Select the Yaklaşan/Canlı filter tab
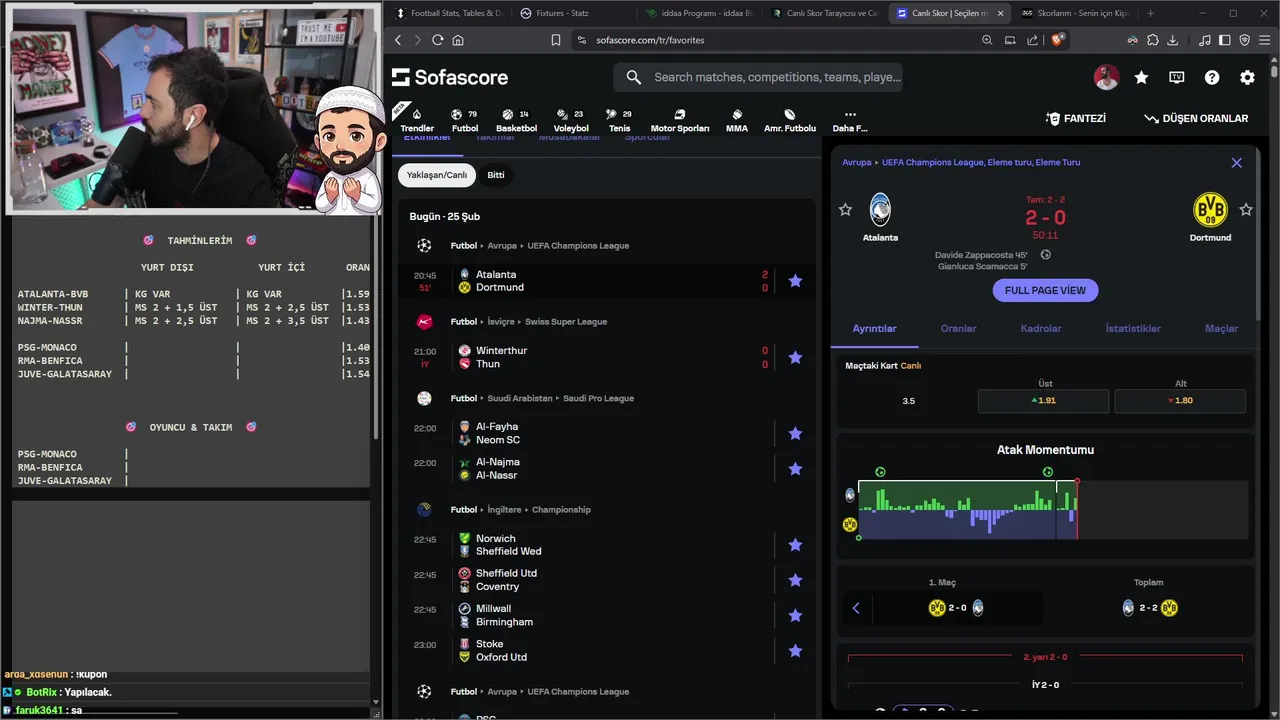 click(x=437, y=175)
